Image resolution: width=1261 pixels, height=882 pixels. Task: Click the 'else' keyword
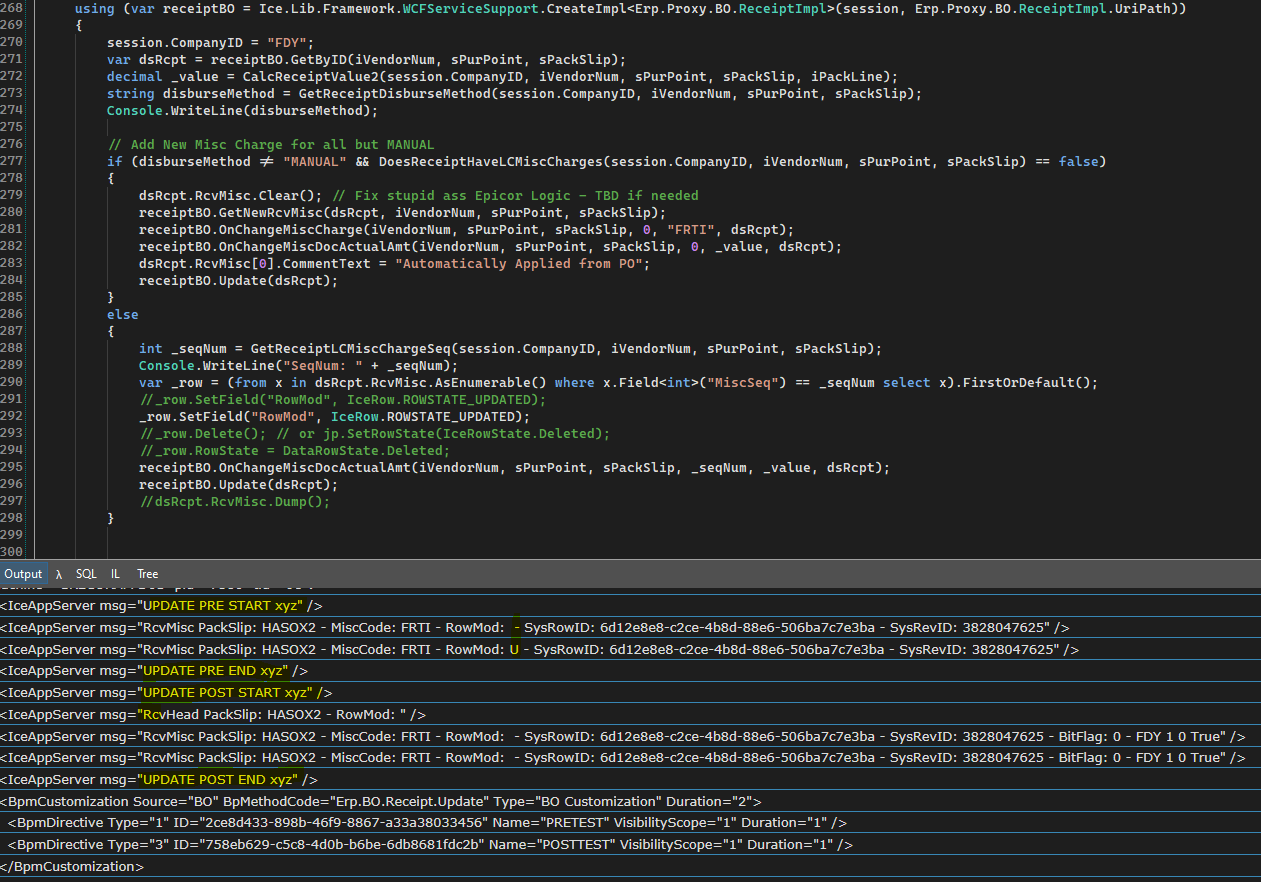[x=123, y=314]
